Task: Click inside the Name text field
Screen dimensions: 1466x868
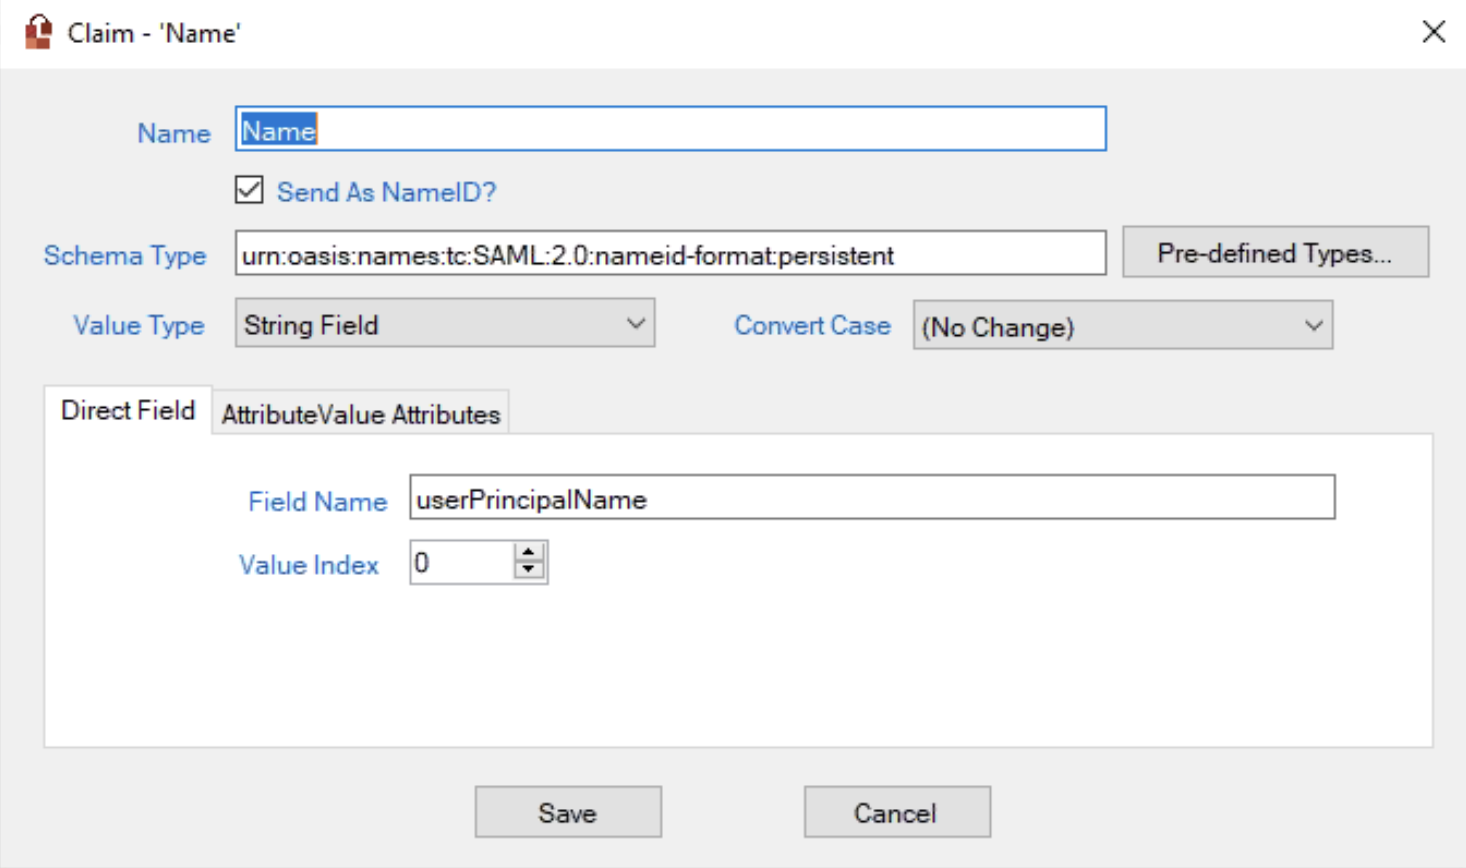Action: coord(670,129)
